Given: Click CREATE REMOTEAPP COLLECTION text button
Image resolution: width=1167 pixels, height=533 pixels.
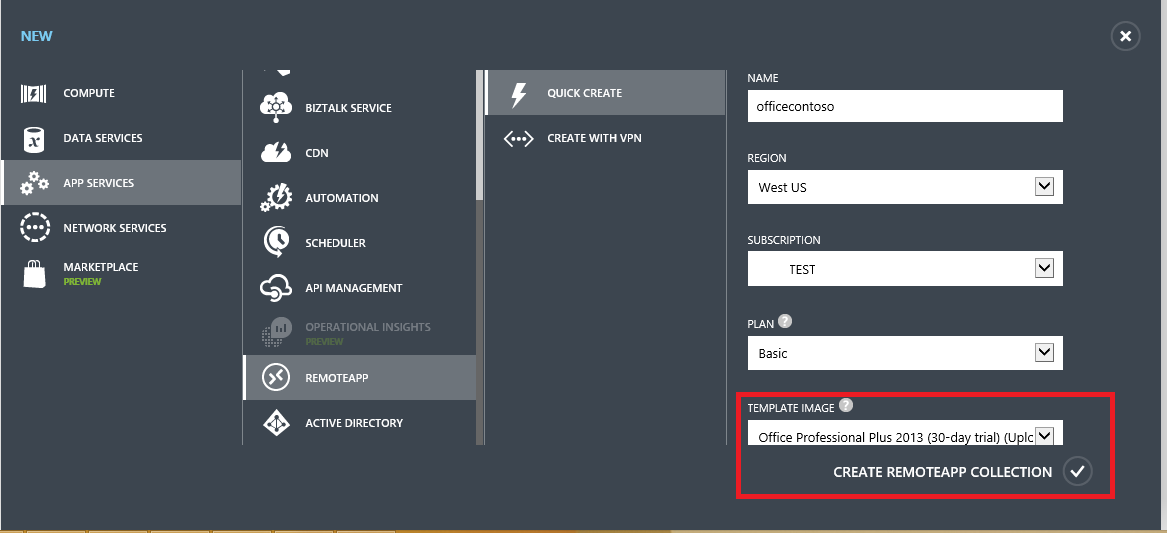Looking at the screenshot, I should 942,472.
